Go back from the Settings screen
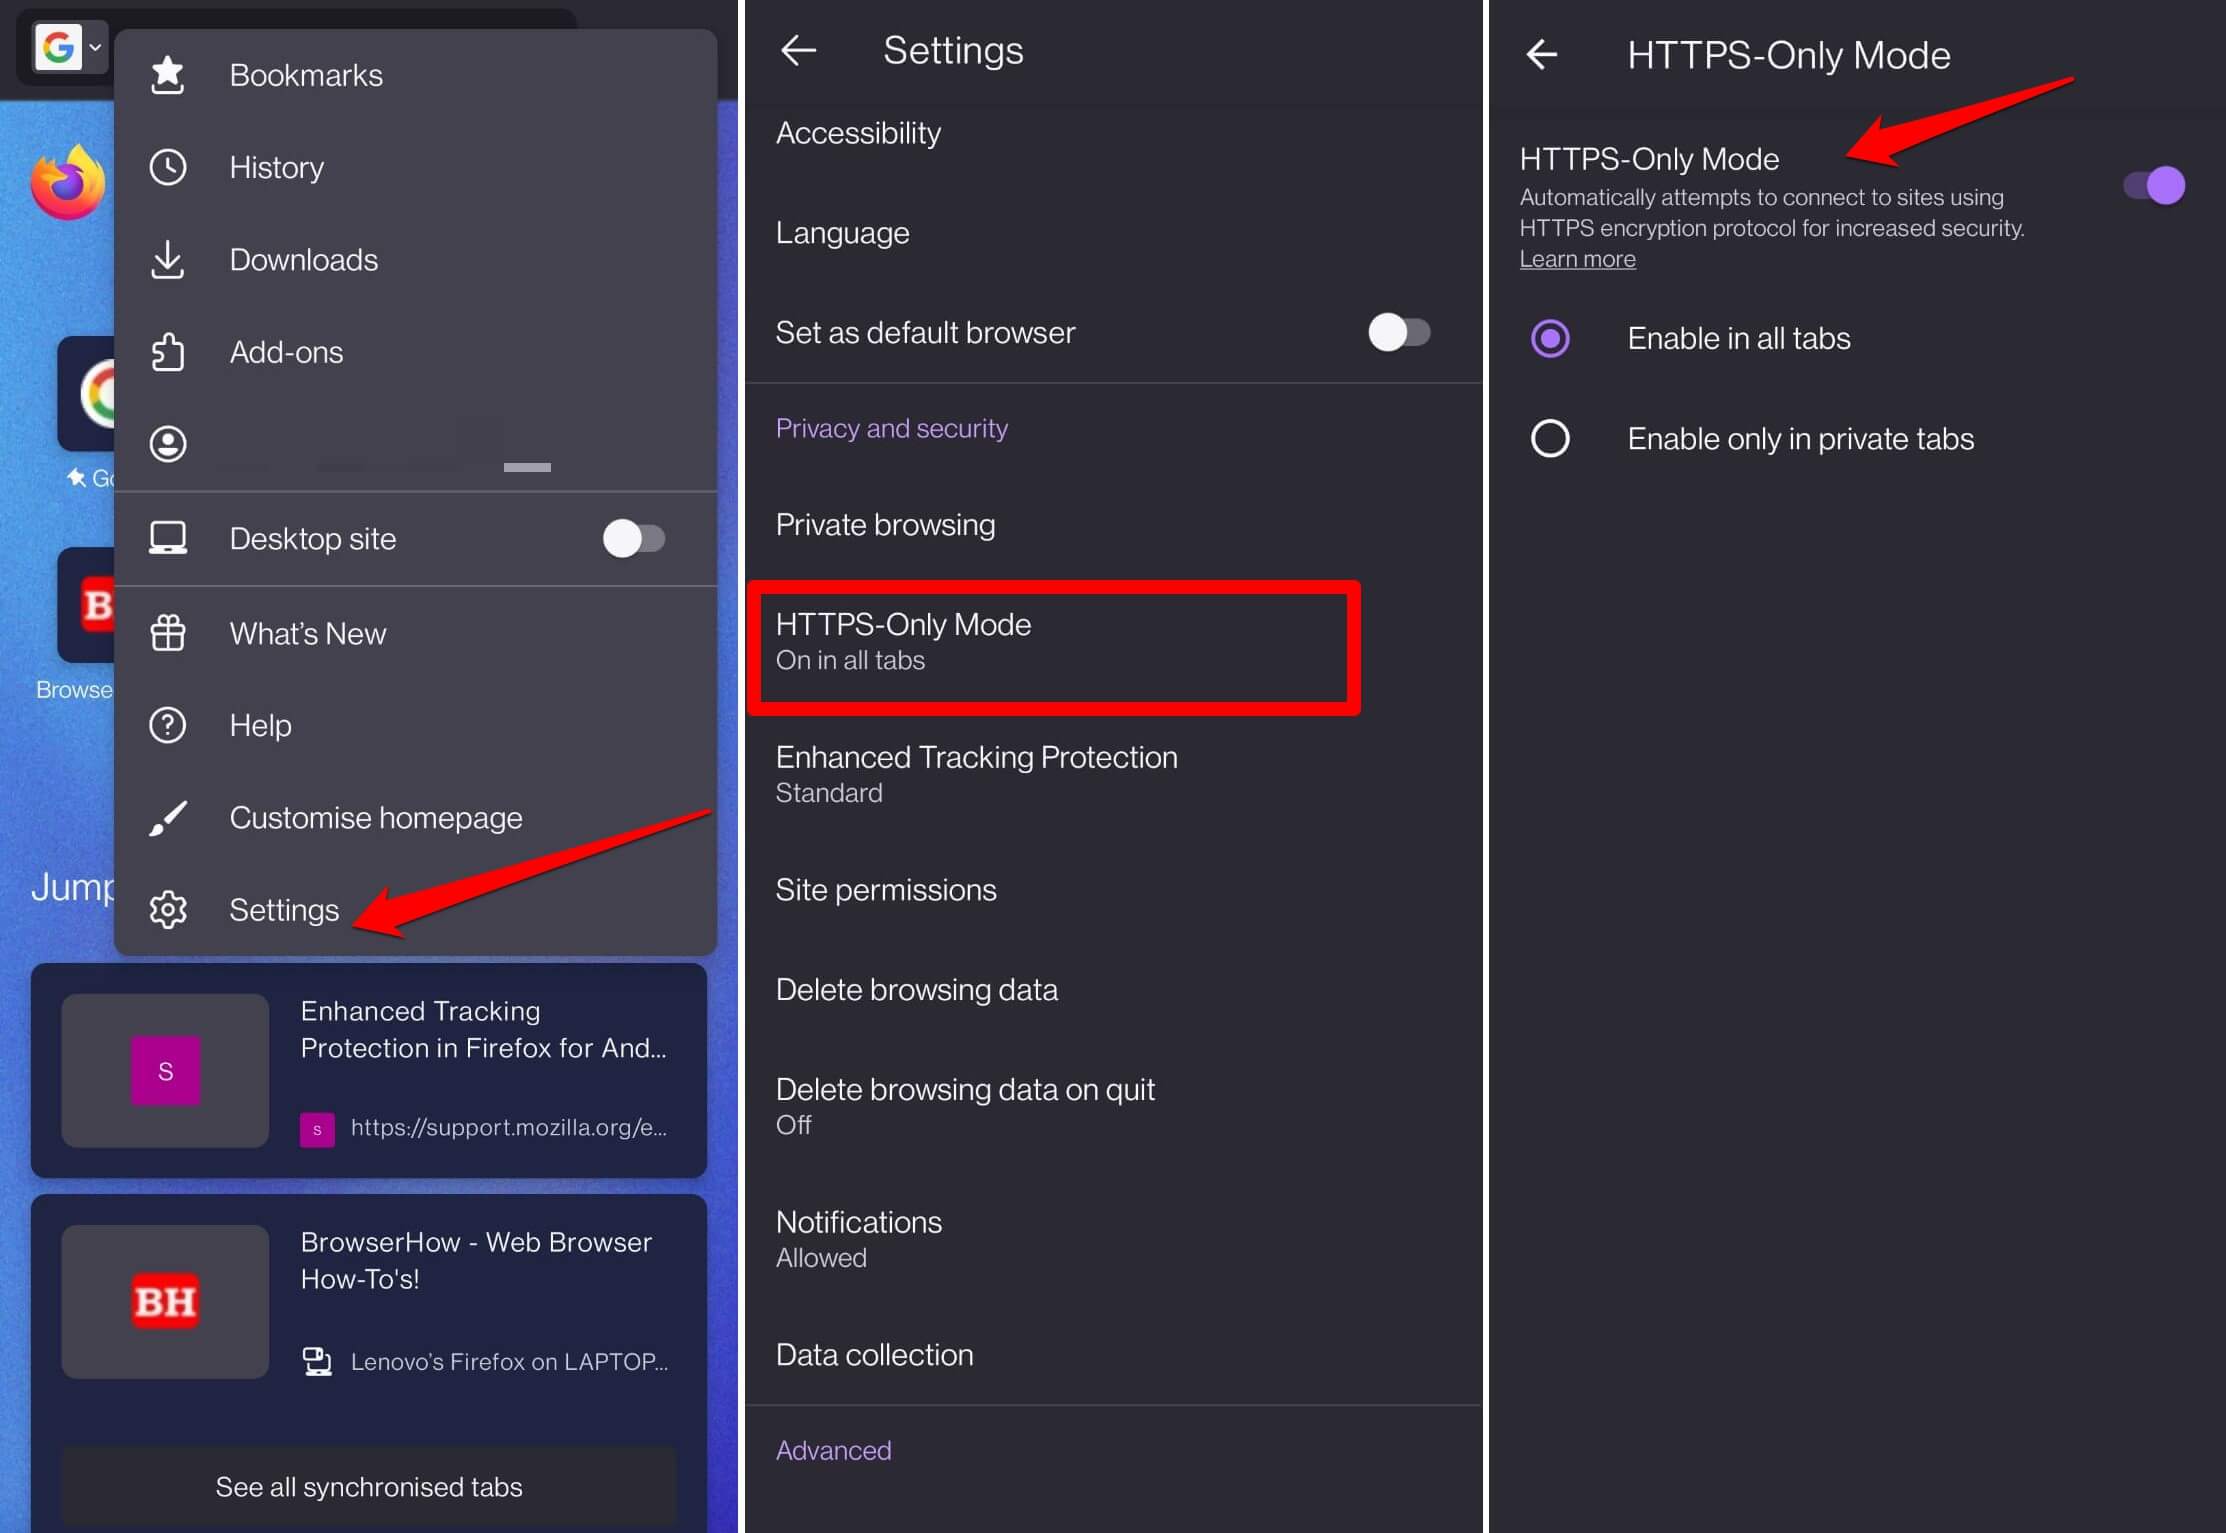 (798, 50)
